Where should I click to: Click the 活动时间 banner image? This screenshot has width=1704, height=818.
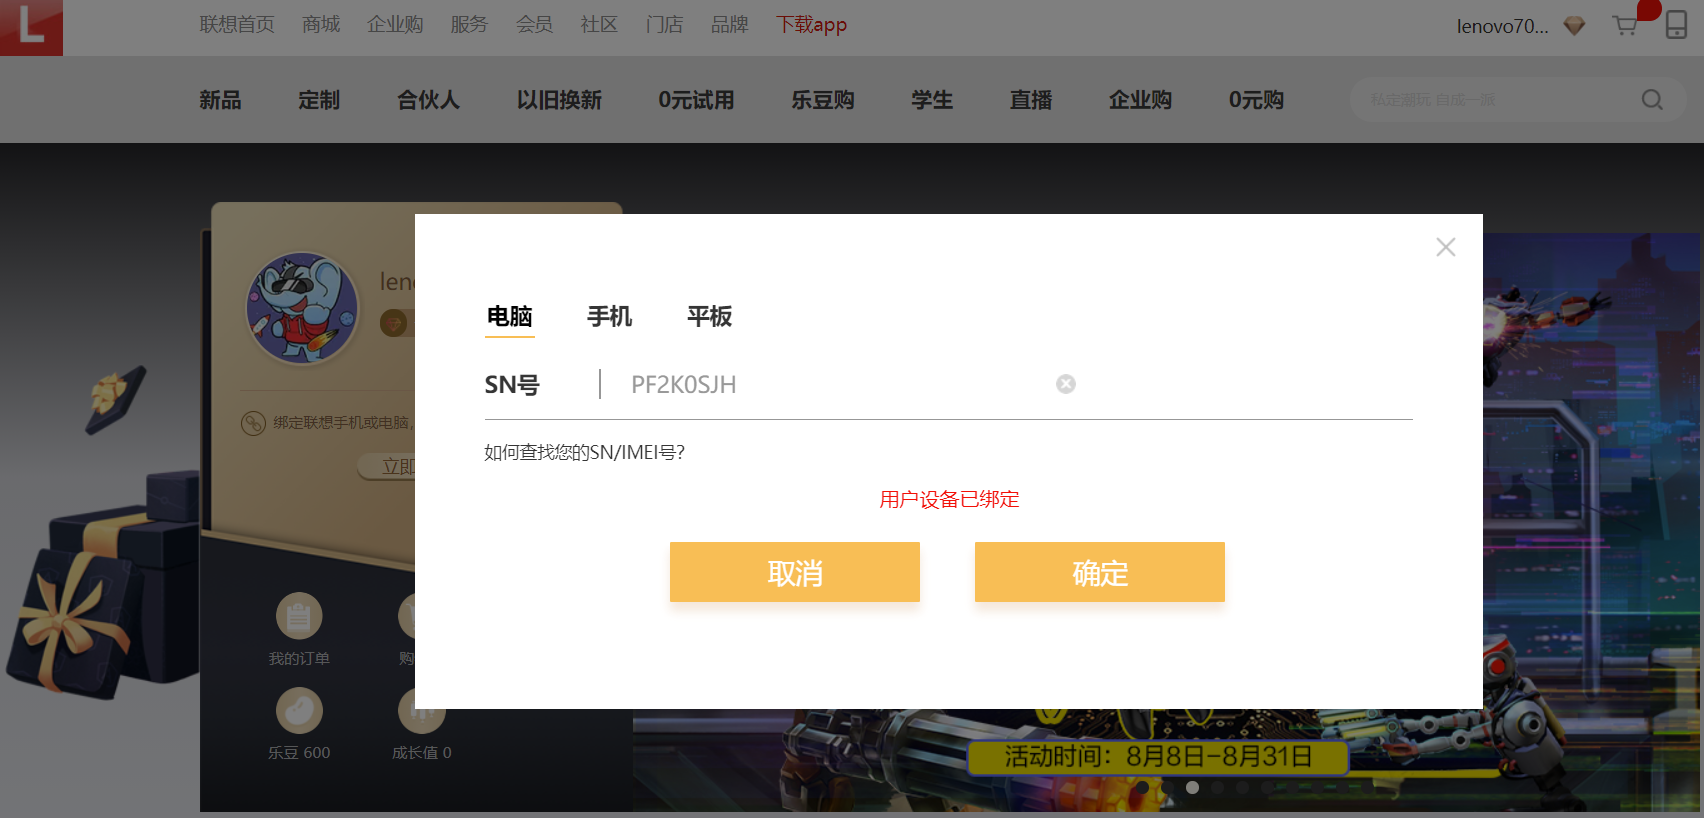[1159, 757]
